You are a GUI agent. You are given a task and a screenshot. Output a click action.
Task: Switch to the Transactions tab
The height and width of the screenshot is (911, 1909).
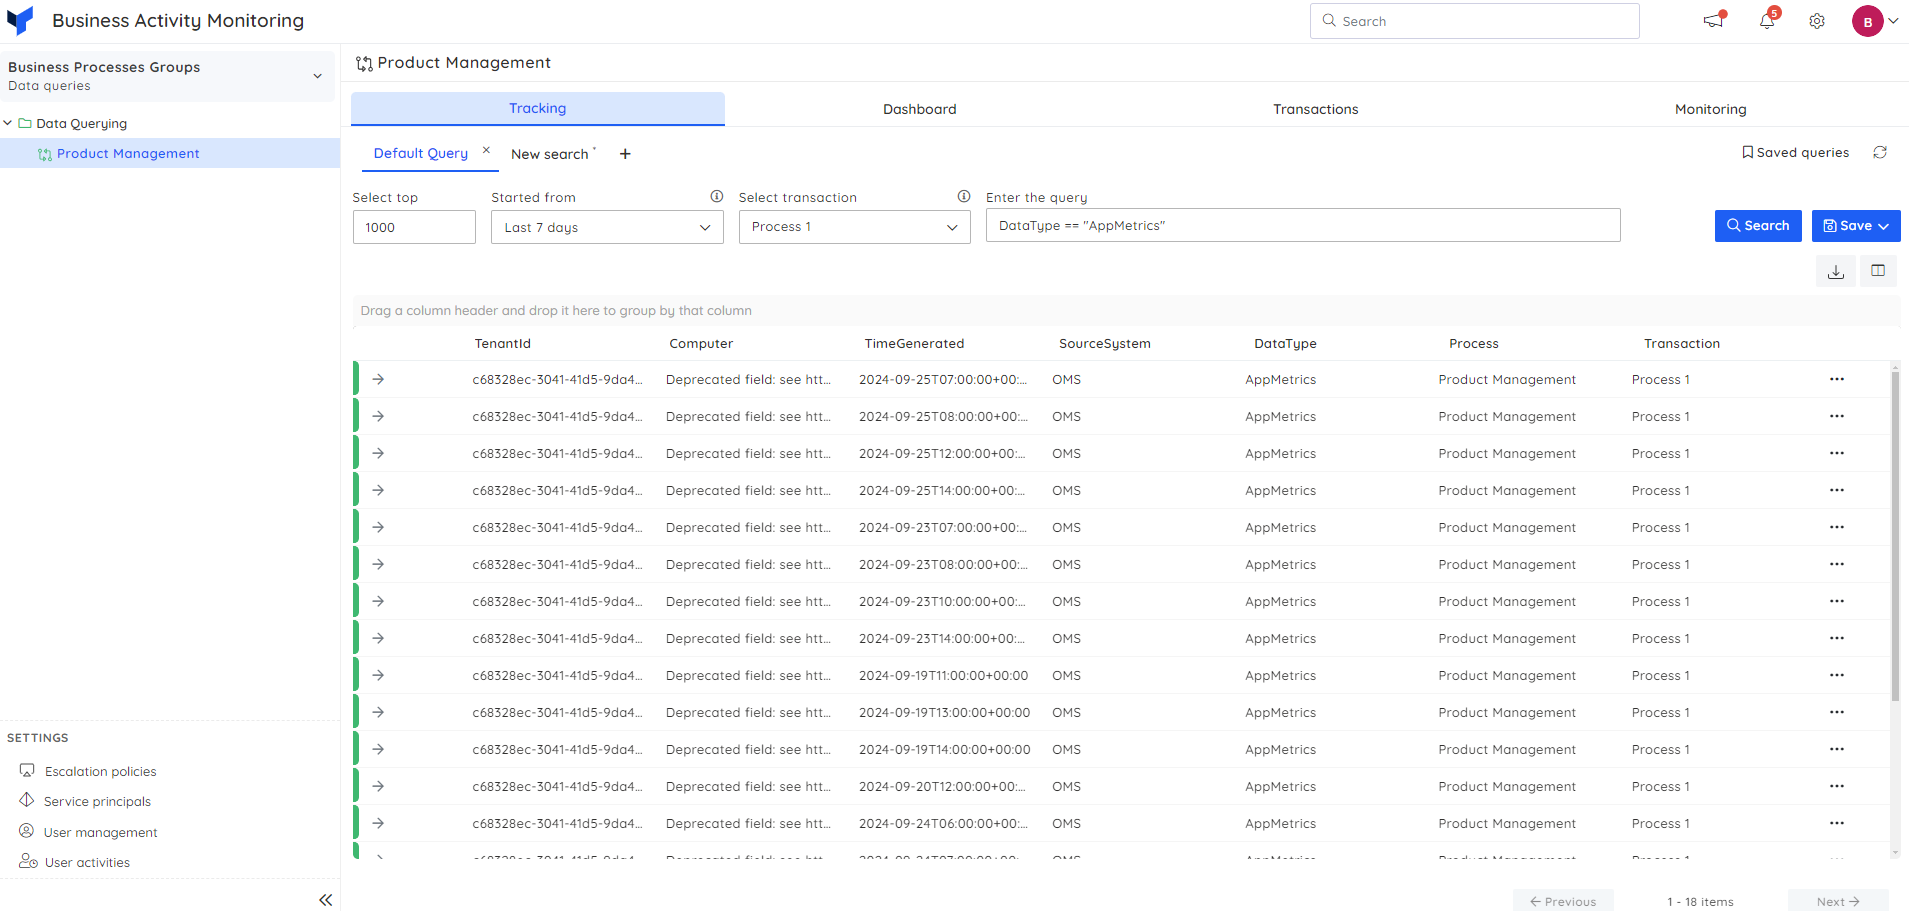pyautogui.click(x=1315, y=109)
